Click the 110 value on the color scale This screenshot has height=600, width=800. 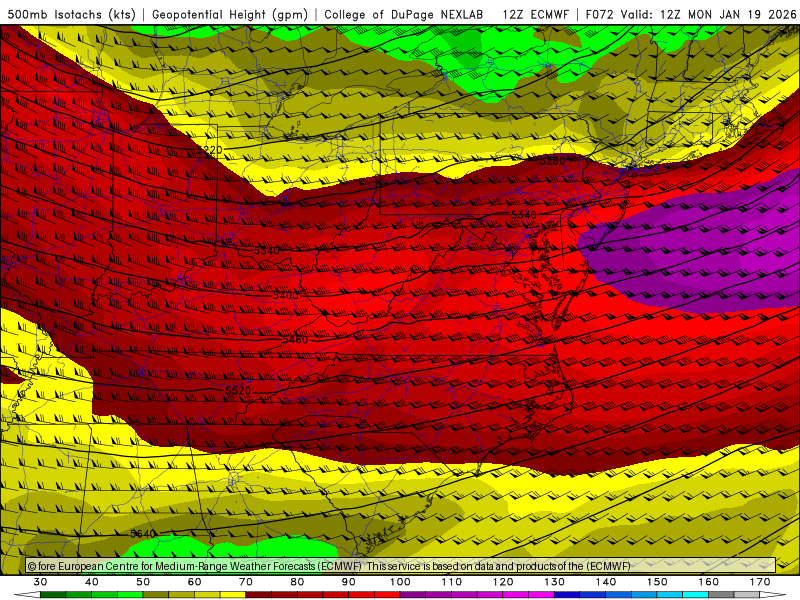click(452, 582)
